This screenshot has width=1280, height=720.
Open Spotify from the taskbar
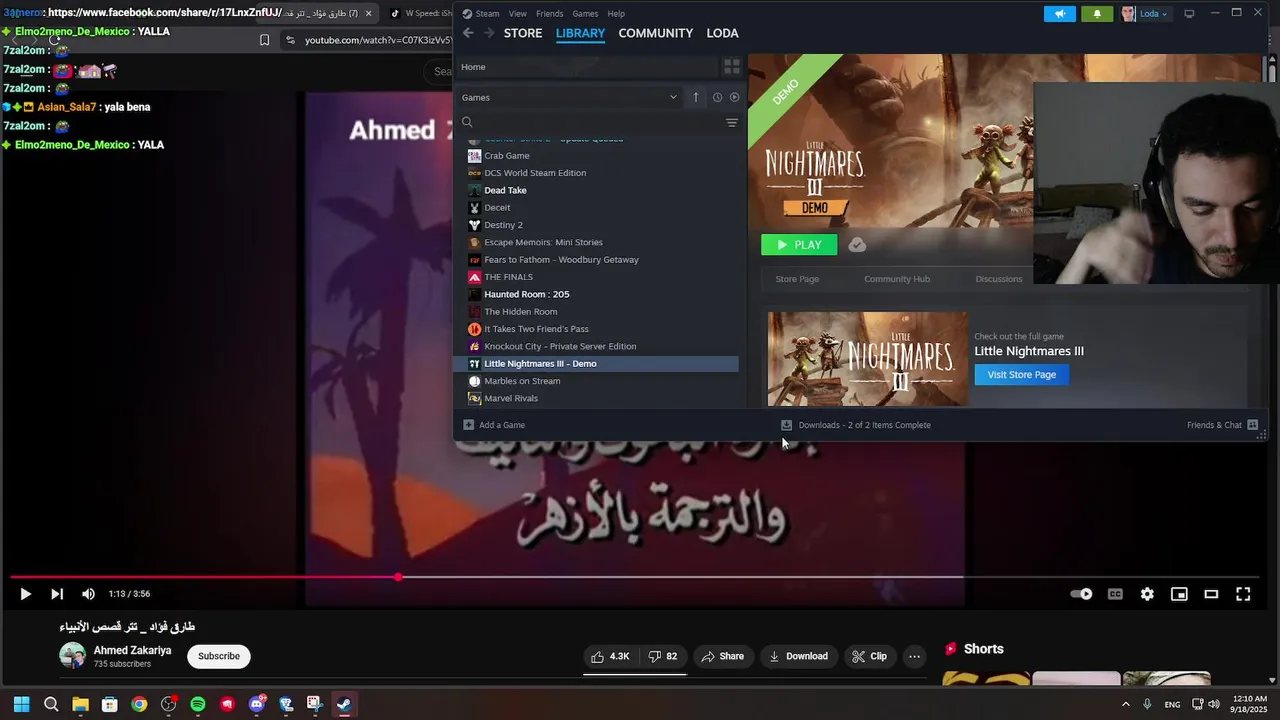pyautogui.click(x=198, y=704)
